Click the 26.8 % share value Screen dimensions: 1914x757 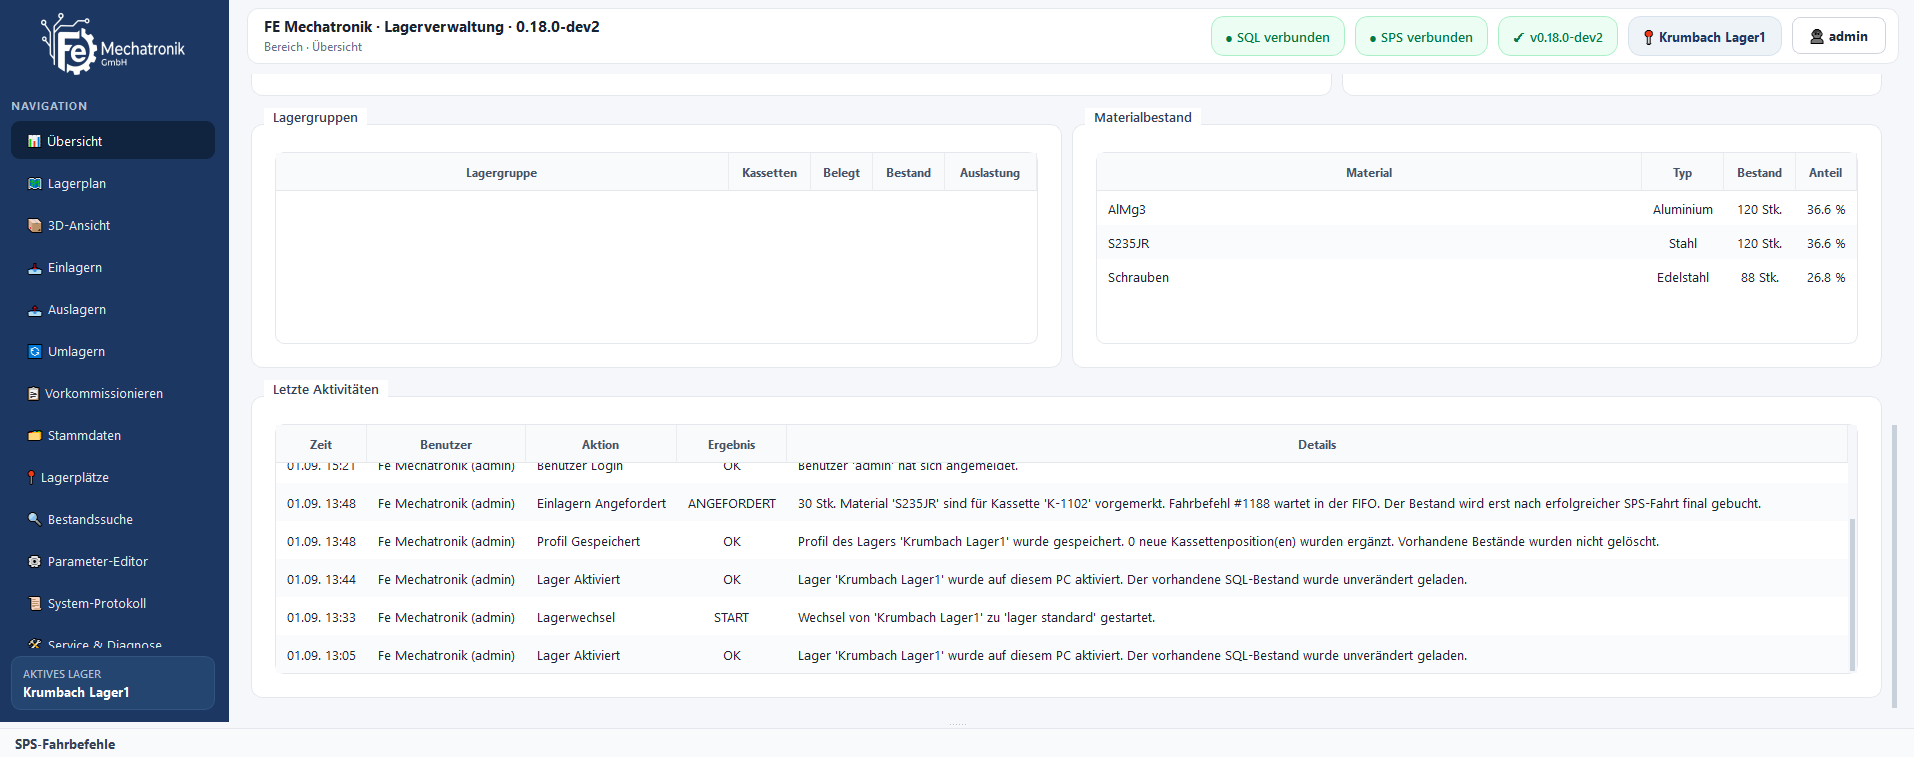tap(1826, 278)
